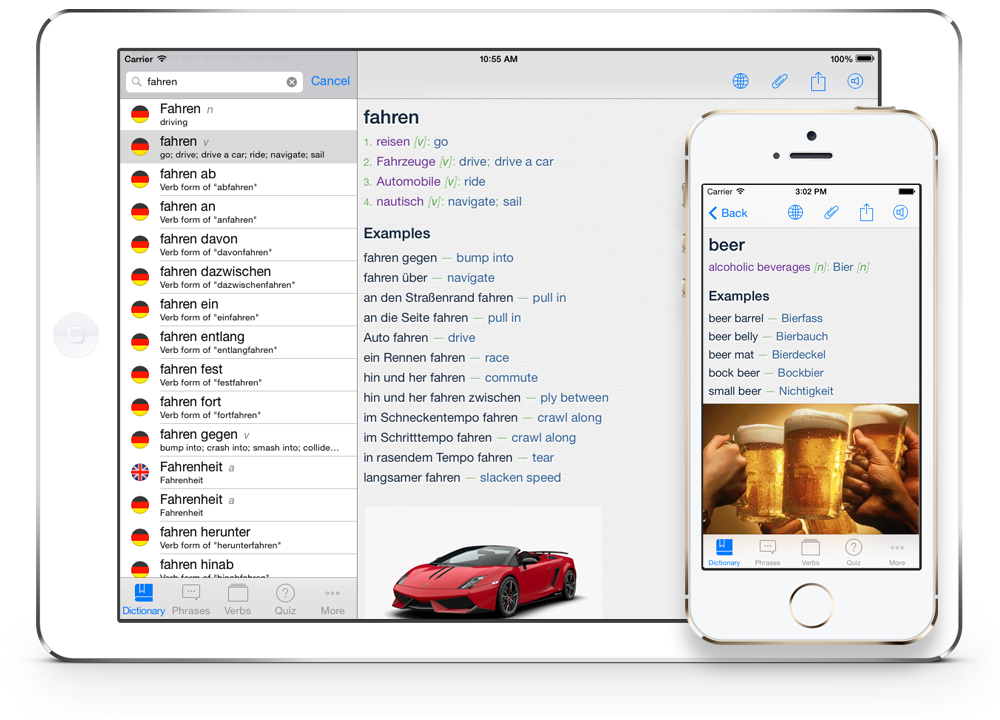This screenshot has height=720, width=1000.
Task: Tap the 'tear' translation
Action: [543, 457]
